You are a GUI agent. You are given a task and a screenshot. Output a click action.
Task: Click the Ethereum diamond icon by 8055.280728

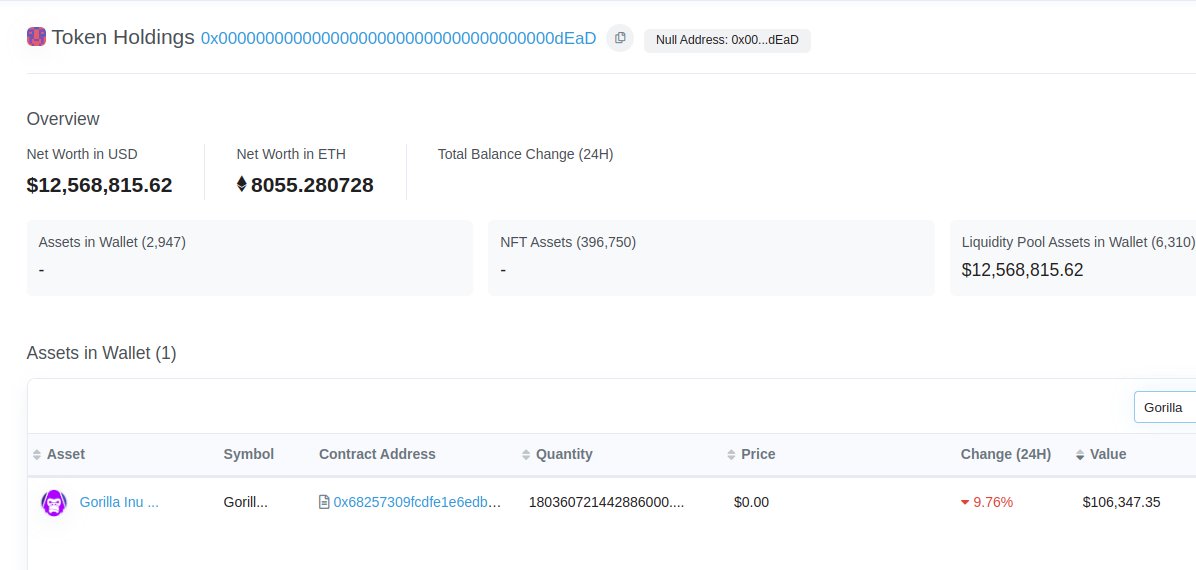242,185
